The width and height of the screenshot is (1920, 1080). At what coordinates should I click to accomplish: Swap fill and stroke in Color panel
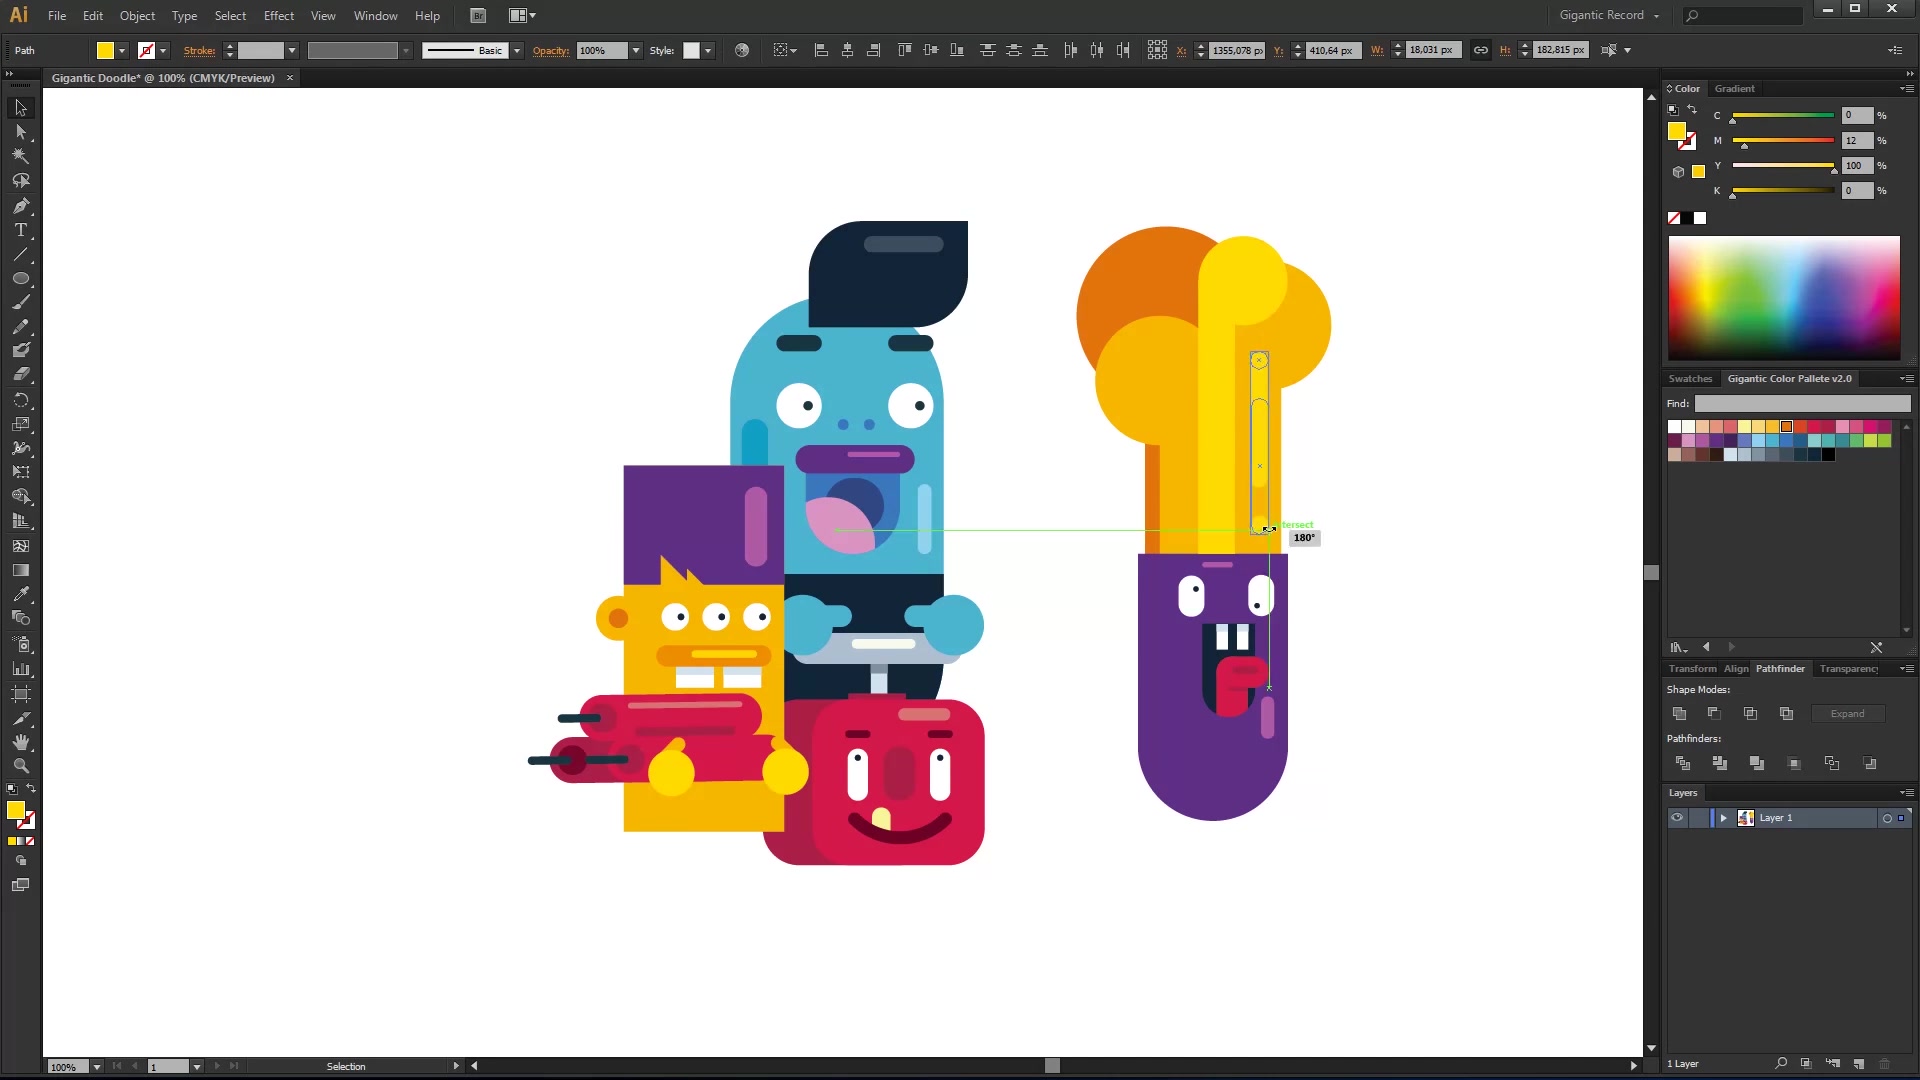(1692, 109)
